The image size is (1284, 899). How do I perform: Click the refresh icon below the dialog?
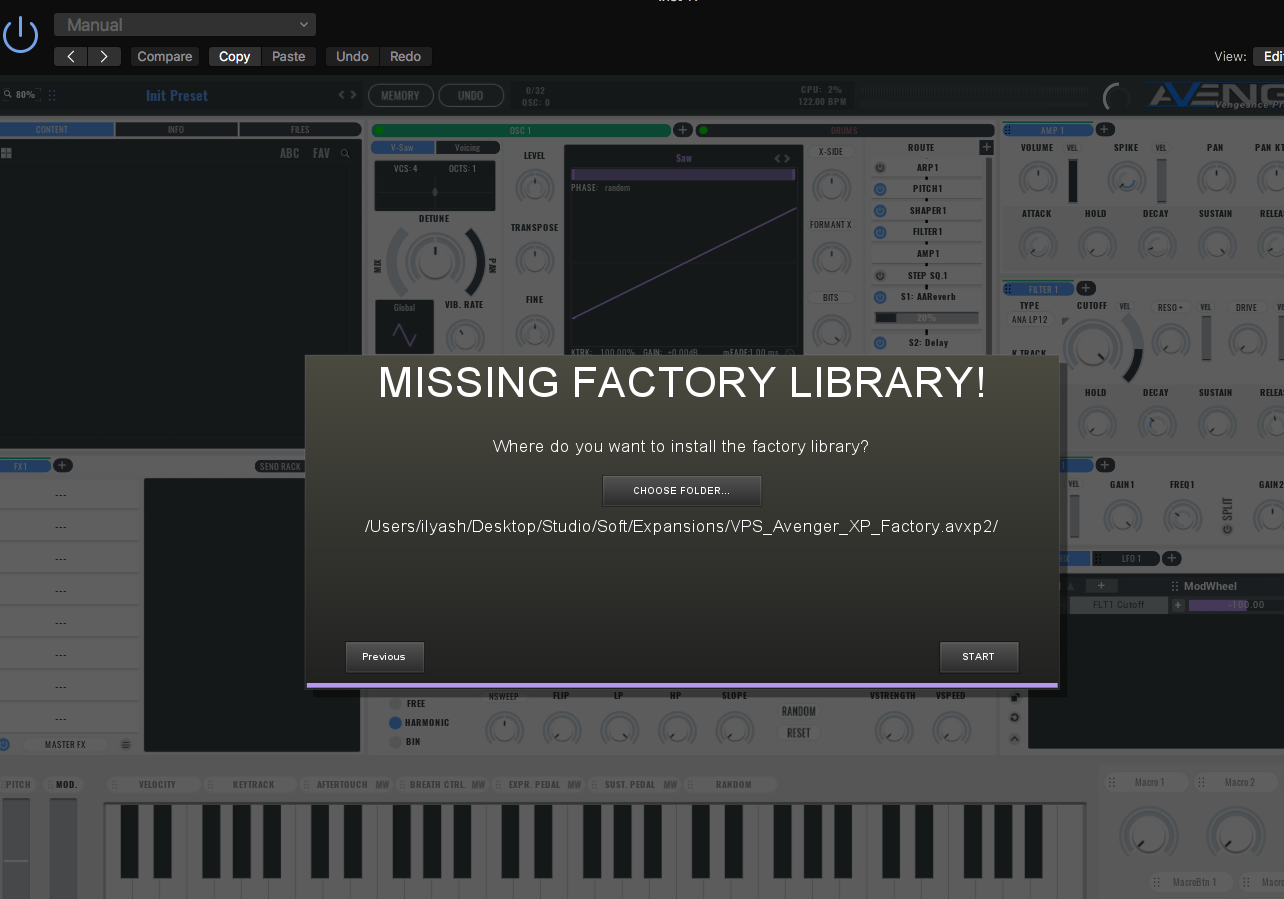point(1015,717)
